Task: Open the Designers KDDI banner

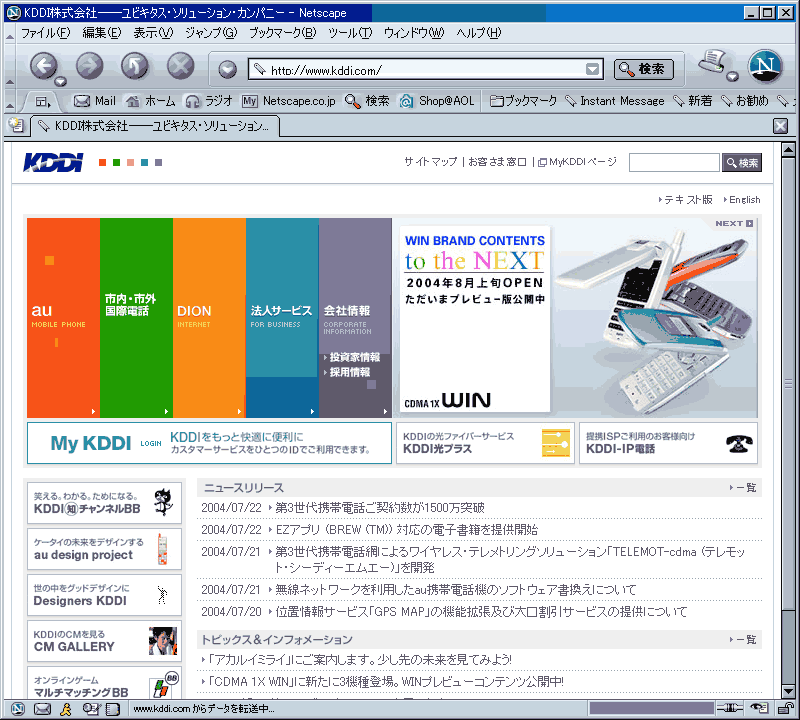Action: pyautogui.click(x=104, y=595)
